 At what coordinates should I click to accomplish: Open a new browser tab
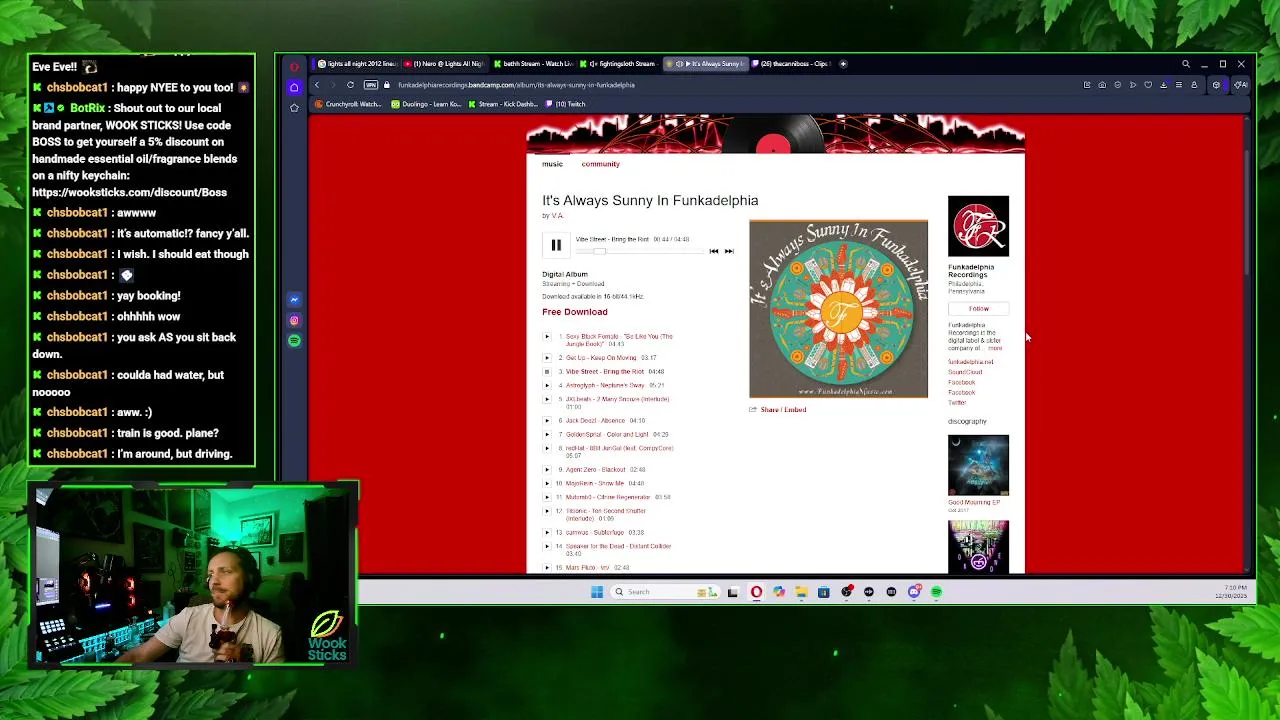[843, 64]
